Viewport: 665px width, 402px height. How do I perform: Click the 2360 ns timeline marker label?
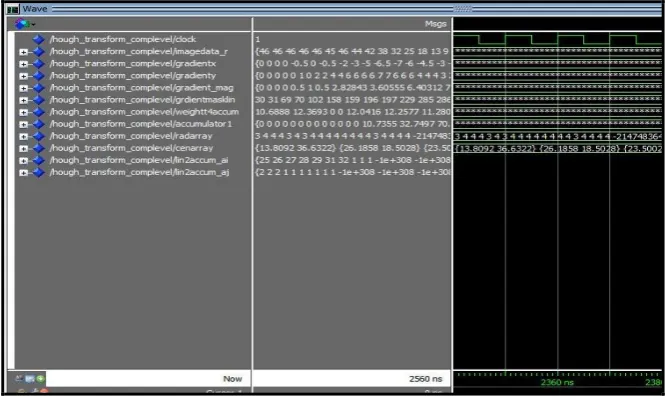(557, 382)
